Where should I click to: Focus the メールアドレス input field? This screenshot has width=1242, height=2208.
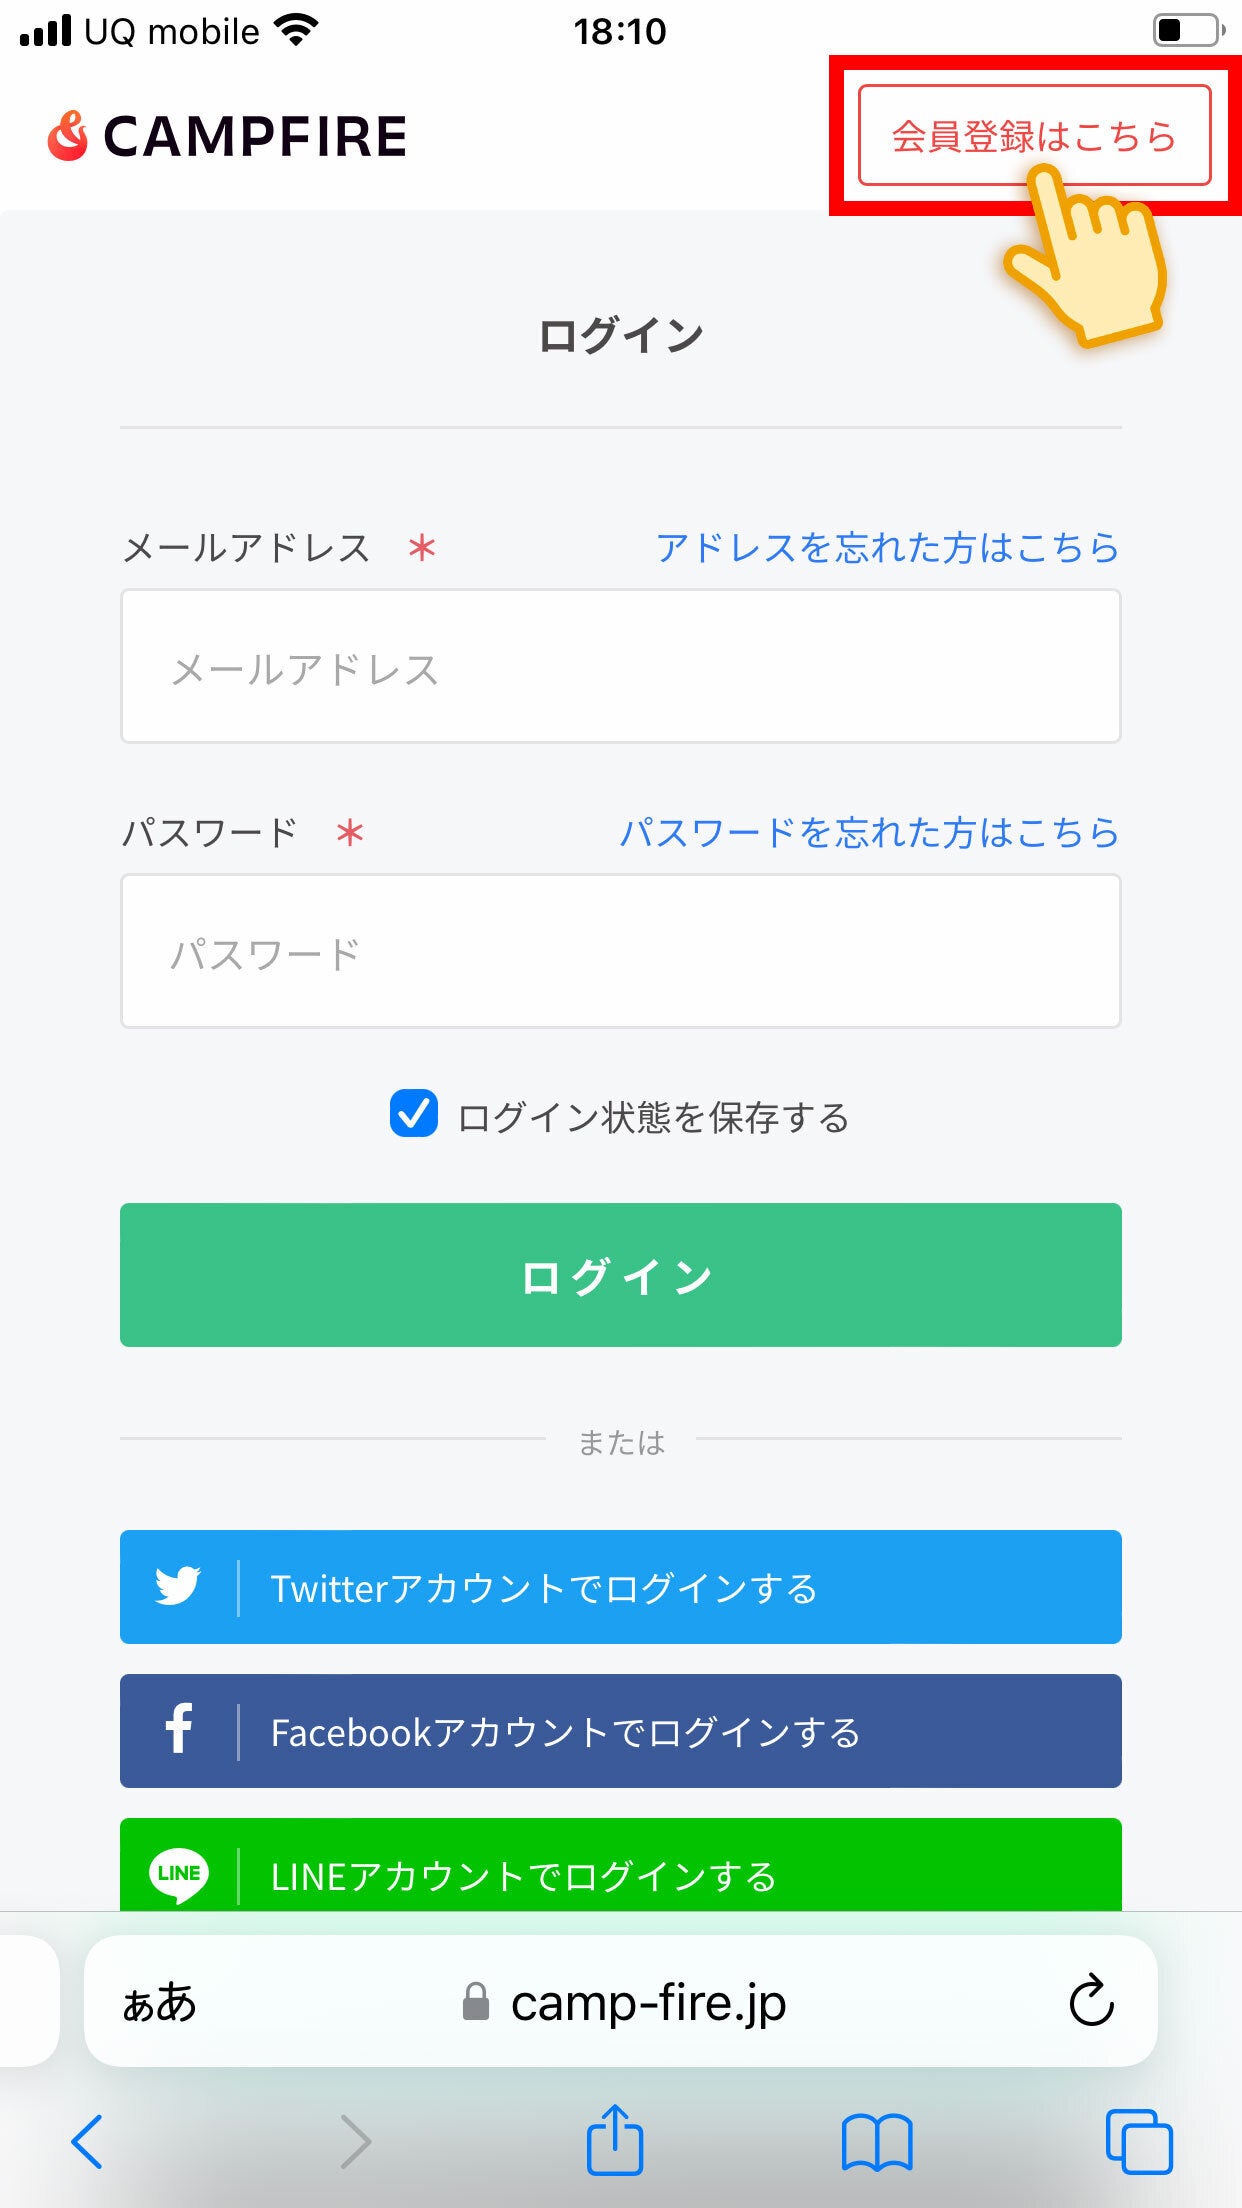tap(620, 666)
